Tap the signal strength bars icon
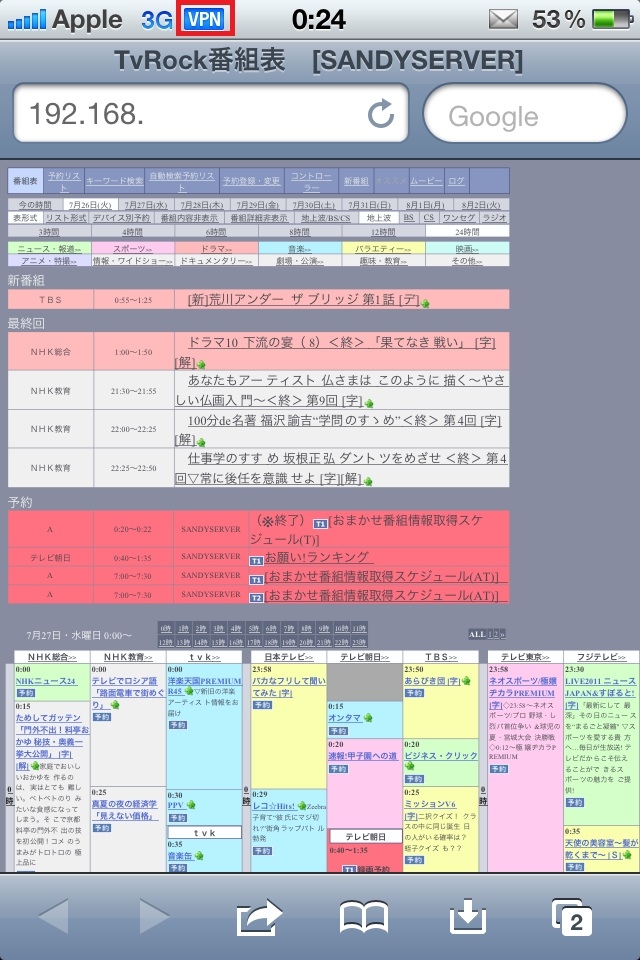 [x=26, y=20]
